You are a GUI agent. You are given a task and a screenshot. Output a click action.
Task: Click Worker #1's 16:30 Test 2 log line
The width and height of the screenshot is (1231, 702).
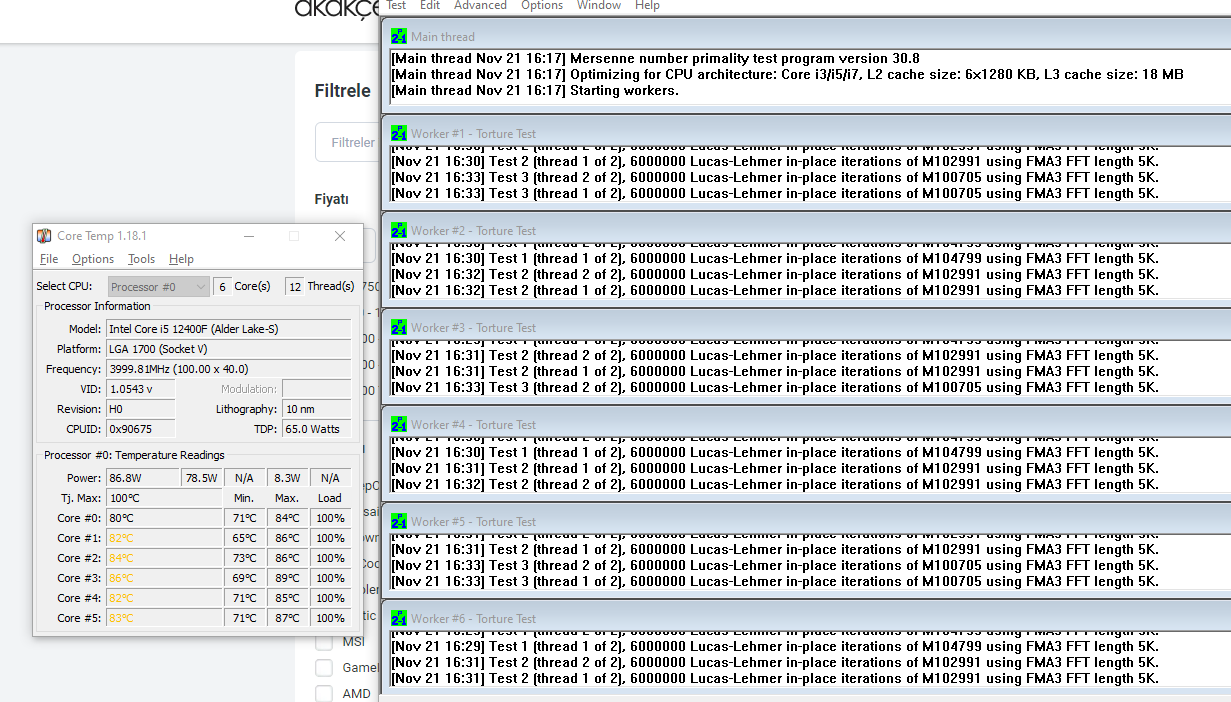tap(774, 162)
